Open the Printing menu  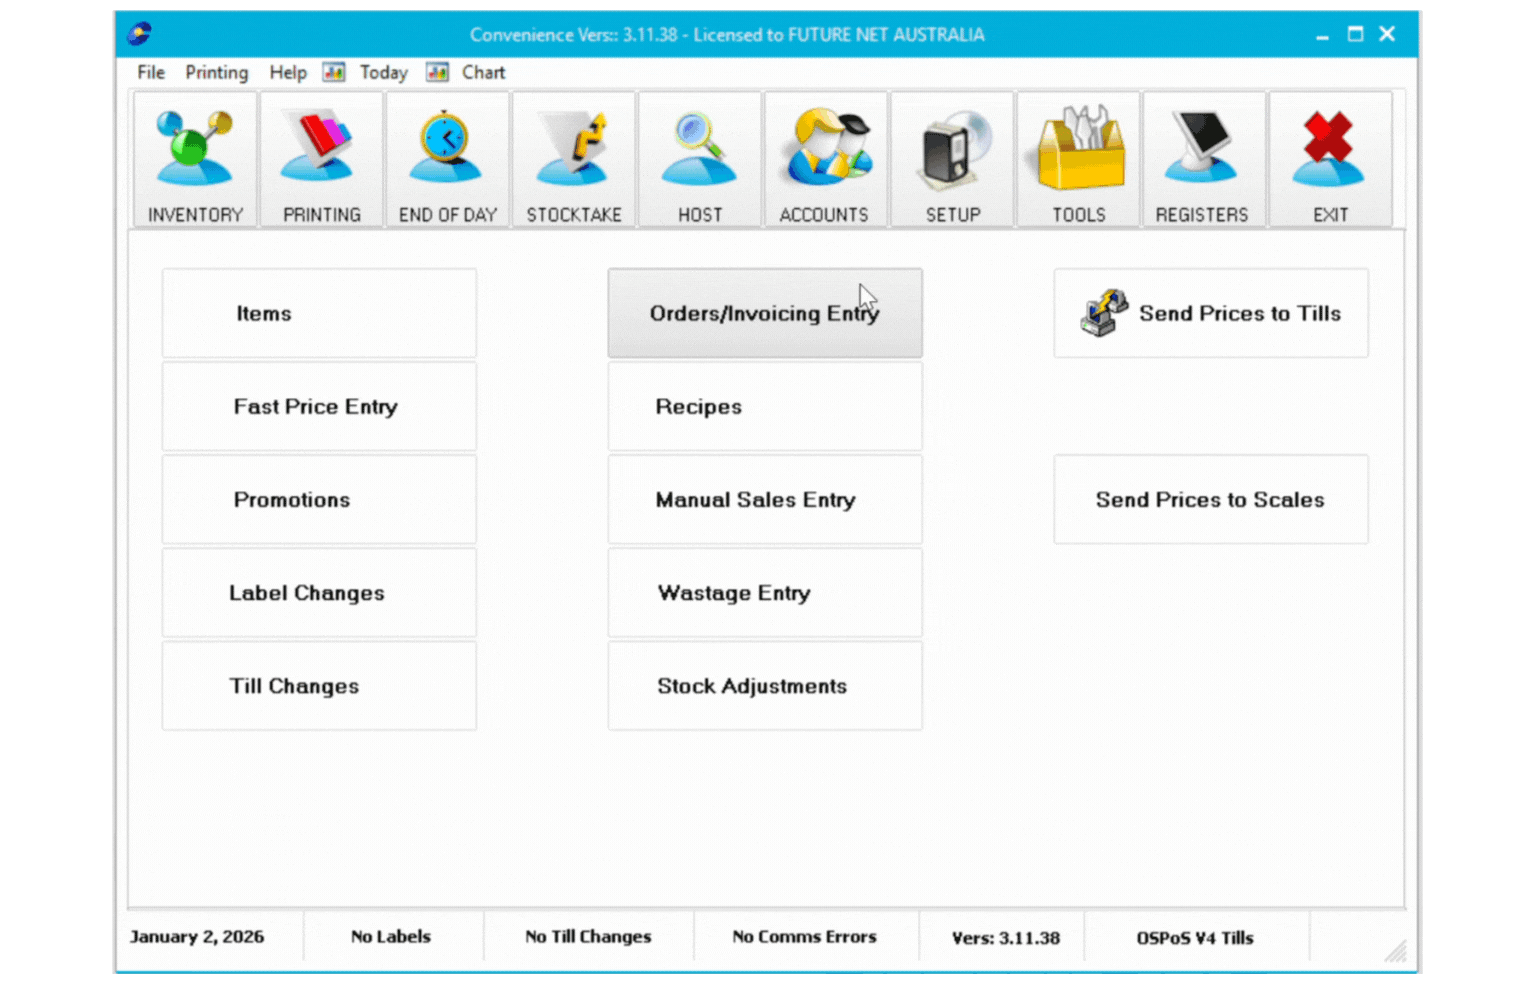(x=216, y=72)
